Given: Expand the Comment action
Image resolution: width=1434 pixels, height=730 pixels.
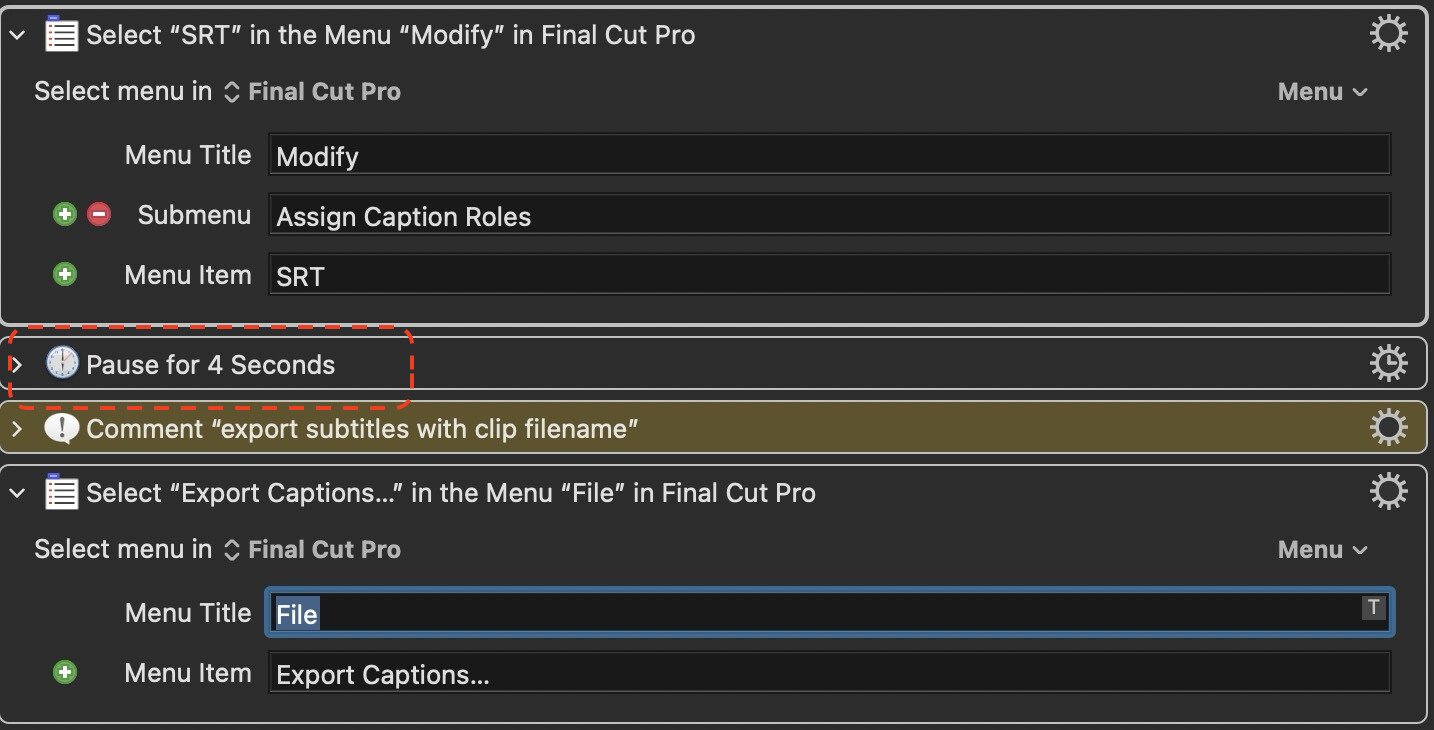Looking at the screenshot, I should [x=17, y=429].
